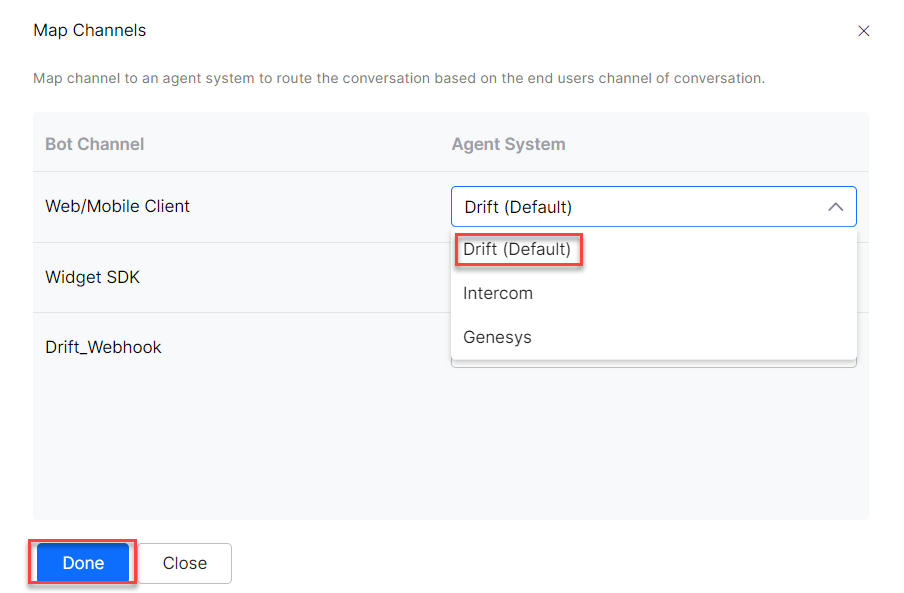Click blank footer space right of Close button
This screenshot has width=904, height=593.
(x=550, y=563)
